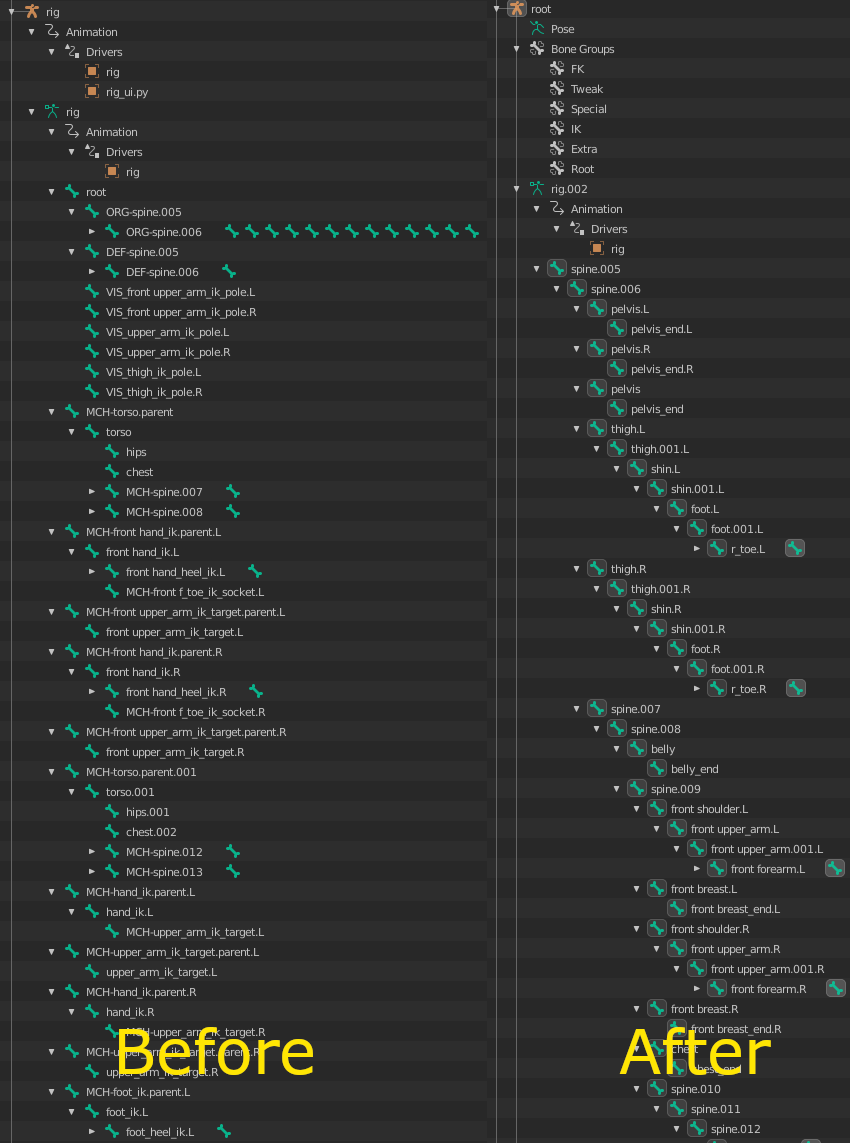Click the armature icon beside root
This screenshot has width=850, height=1143.
517,9
